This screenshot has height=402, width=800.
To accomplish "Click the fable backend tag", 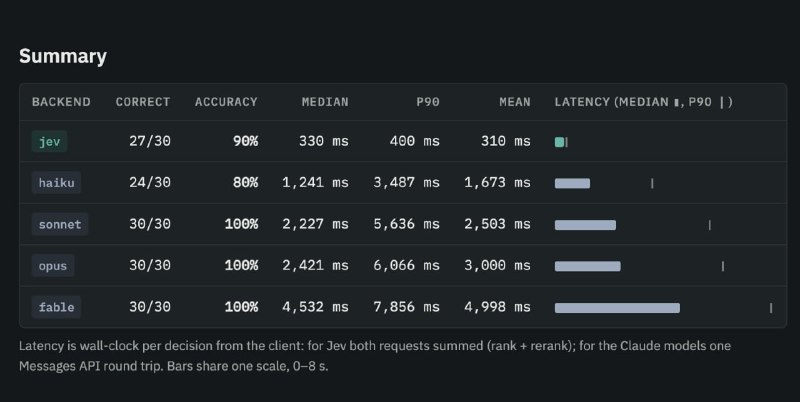I will [57, 307].
